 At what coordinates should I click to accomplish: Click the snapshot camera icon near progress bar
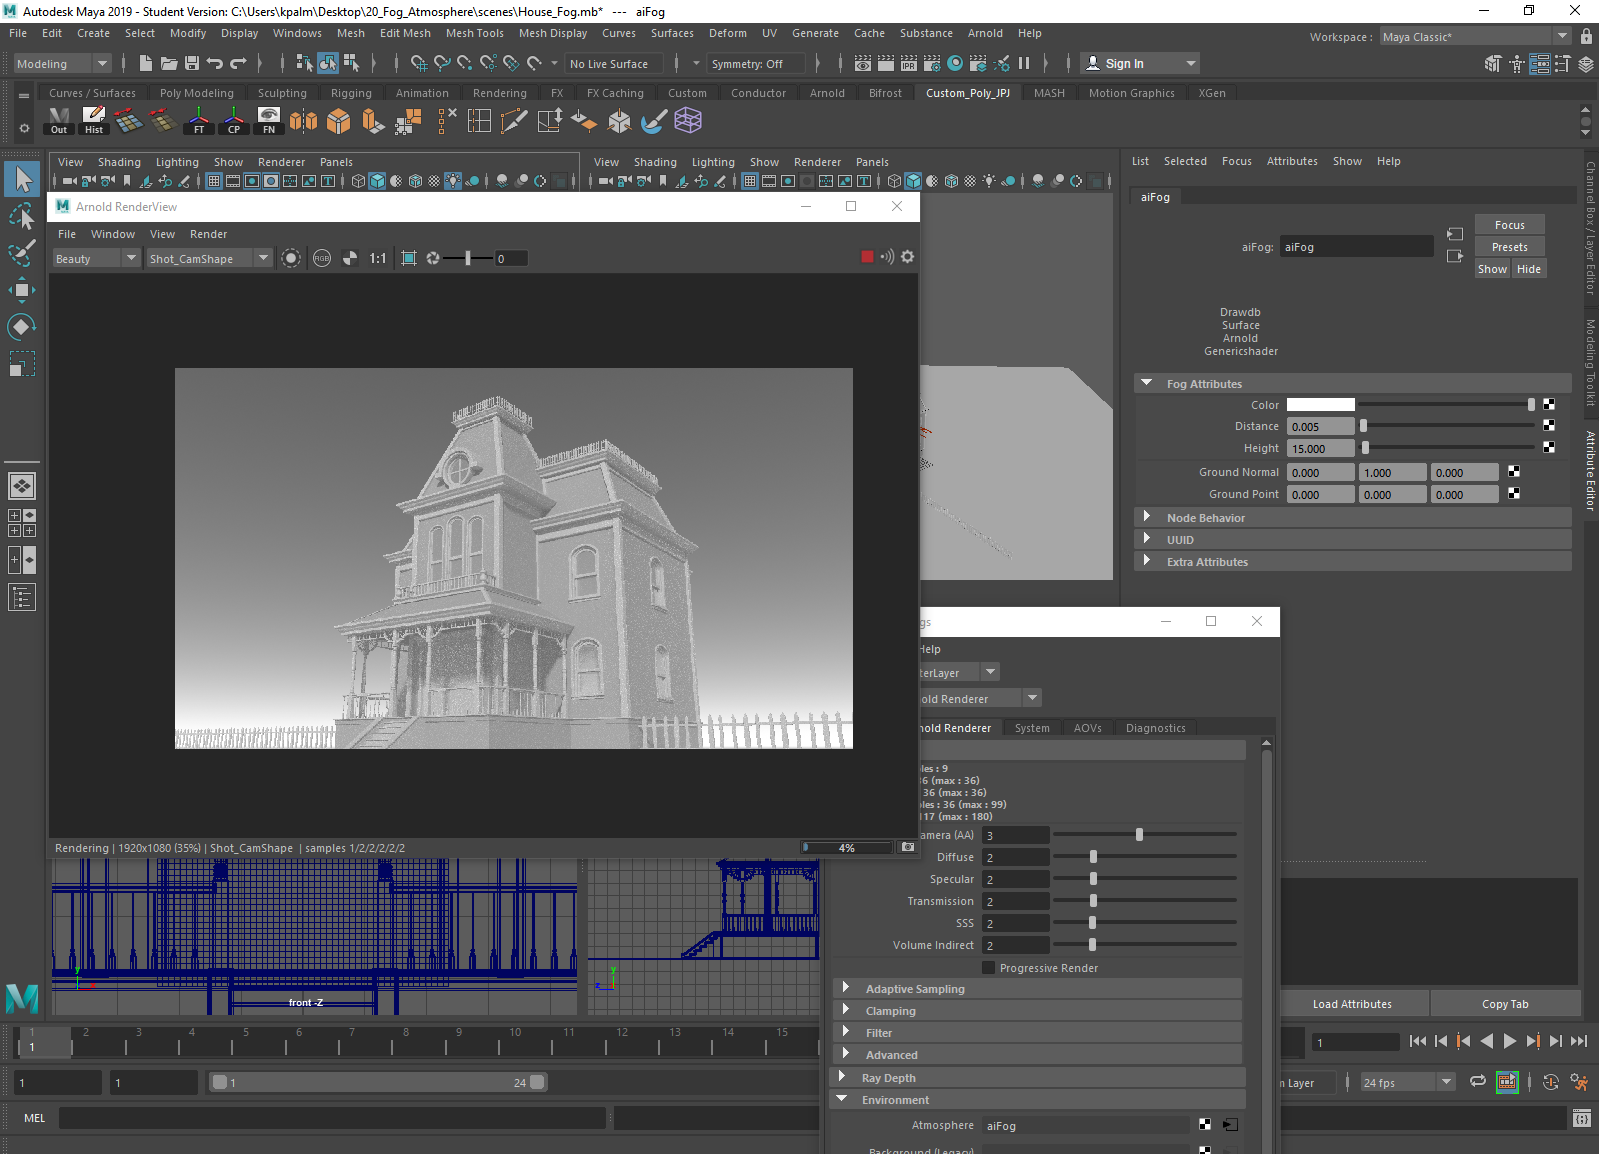908,847
